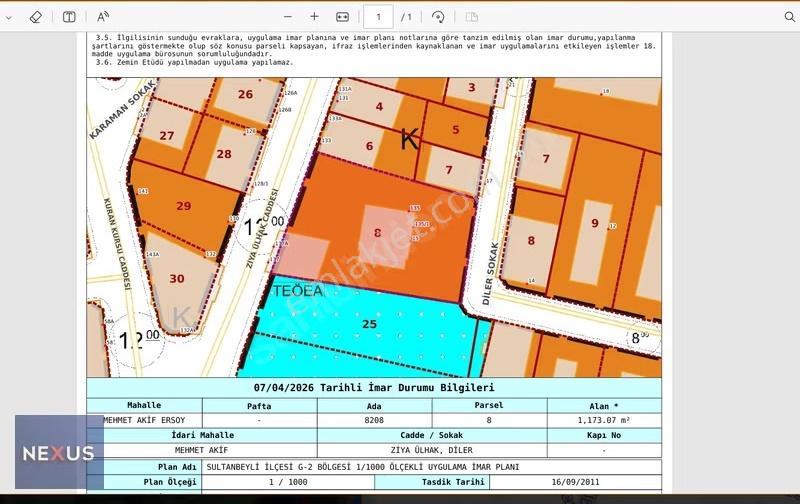Click the 'Plan Ölçeği' label

pos(170,482)
